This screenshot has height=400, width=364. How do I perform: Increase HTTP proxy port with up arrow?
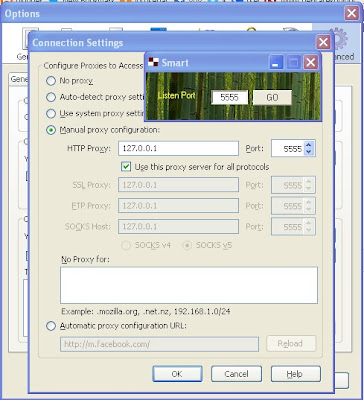[309, 145]
